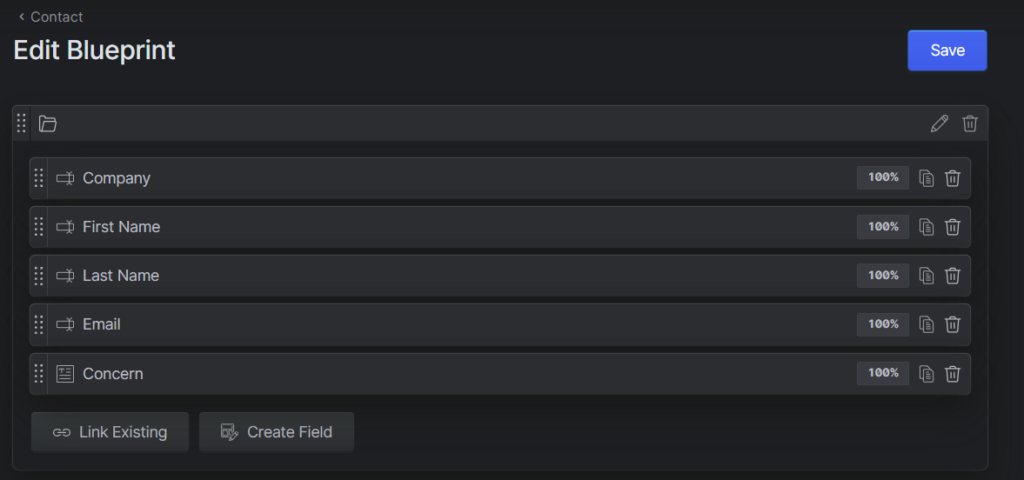Delete the Last Name field

953,276
